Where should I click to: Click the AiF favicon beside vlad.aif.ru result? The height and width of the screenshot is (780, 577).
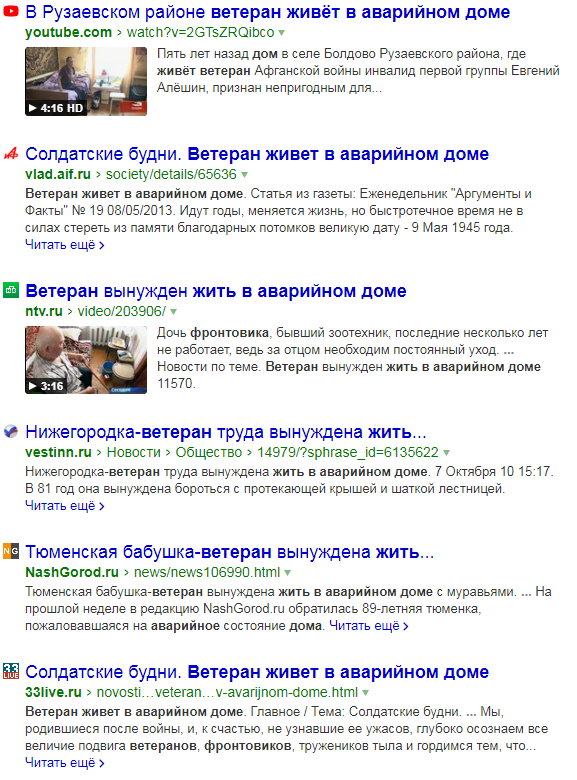[11, 154]
